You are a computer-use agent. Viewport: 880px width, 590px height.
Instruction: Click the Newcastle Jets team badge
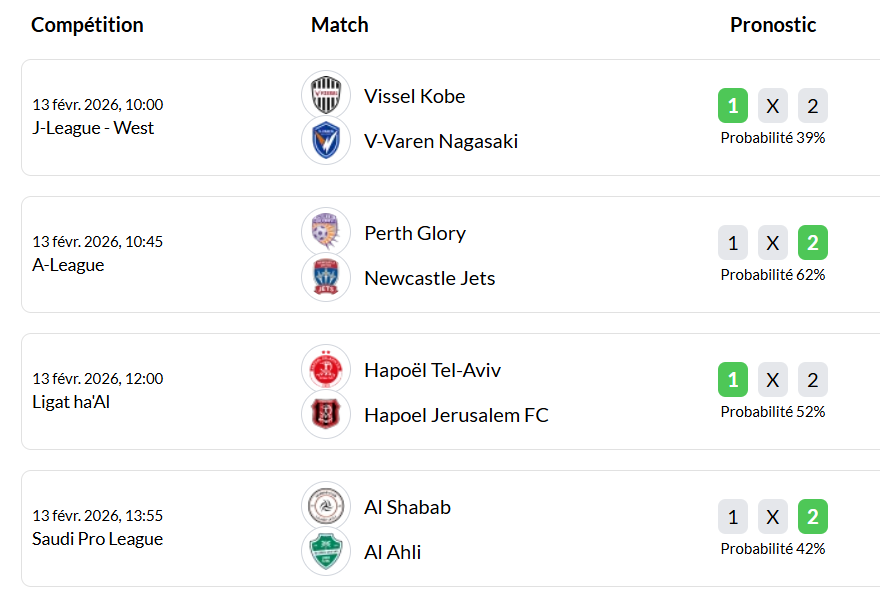pos(326,278)
